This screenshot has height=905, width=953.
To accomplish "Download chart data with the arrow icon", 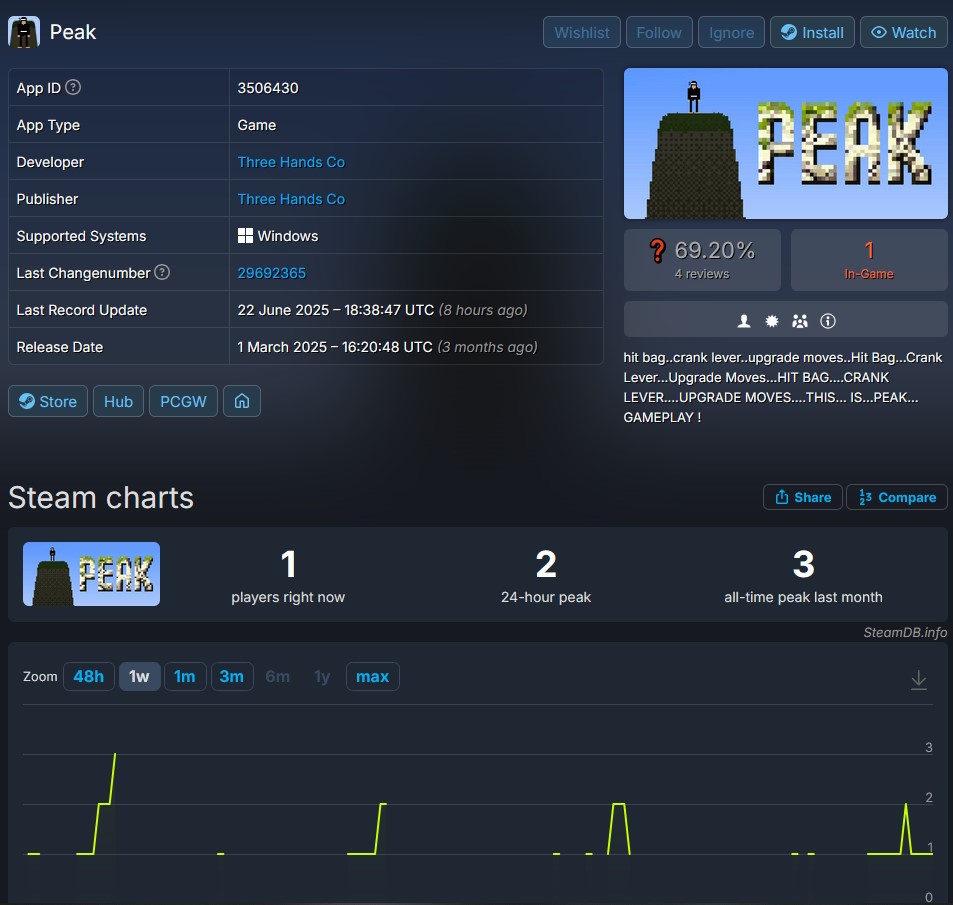I will pyautogui.click(x=918, y=680).
